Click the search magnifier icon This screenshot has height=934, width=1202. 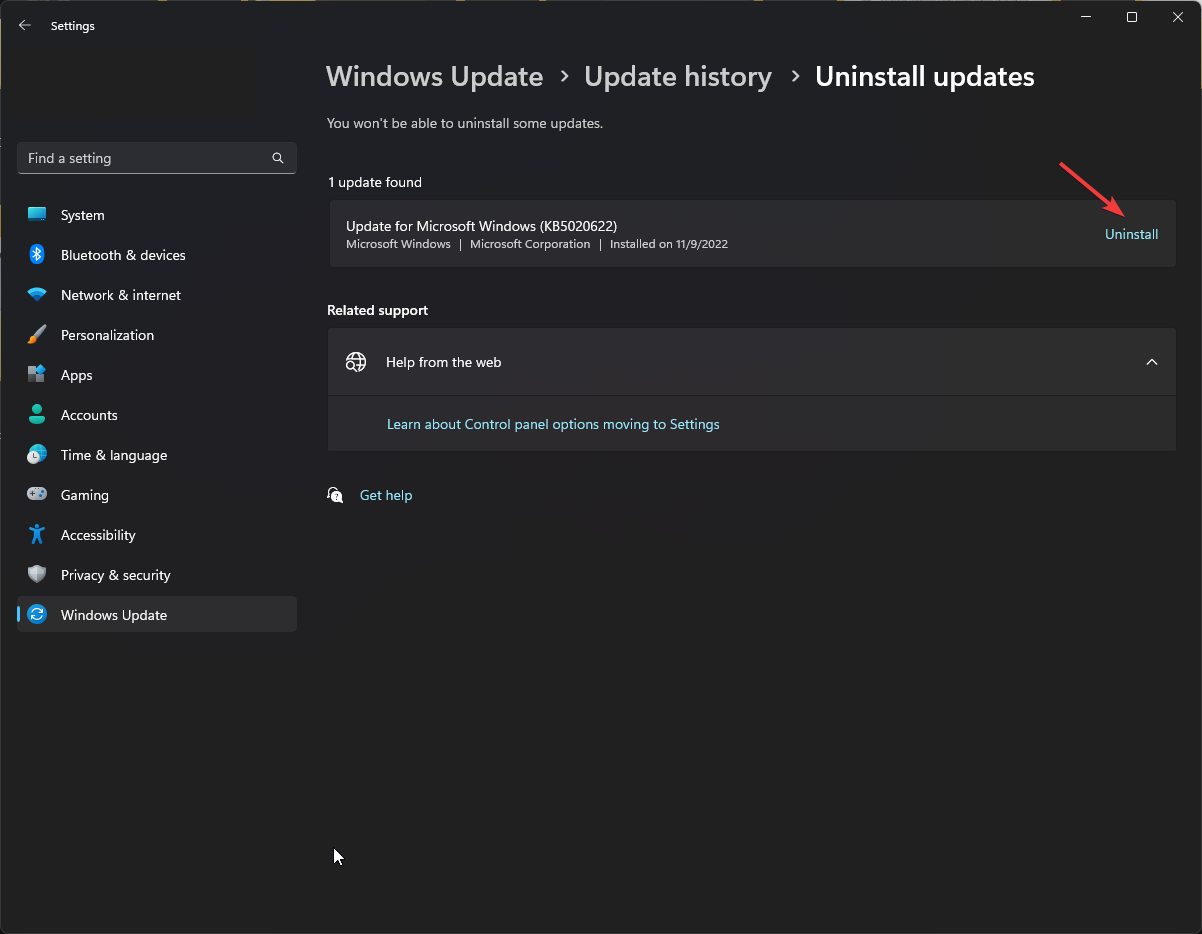point(278,158)
